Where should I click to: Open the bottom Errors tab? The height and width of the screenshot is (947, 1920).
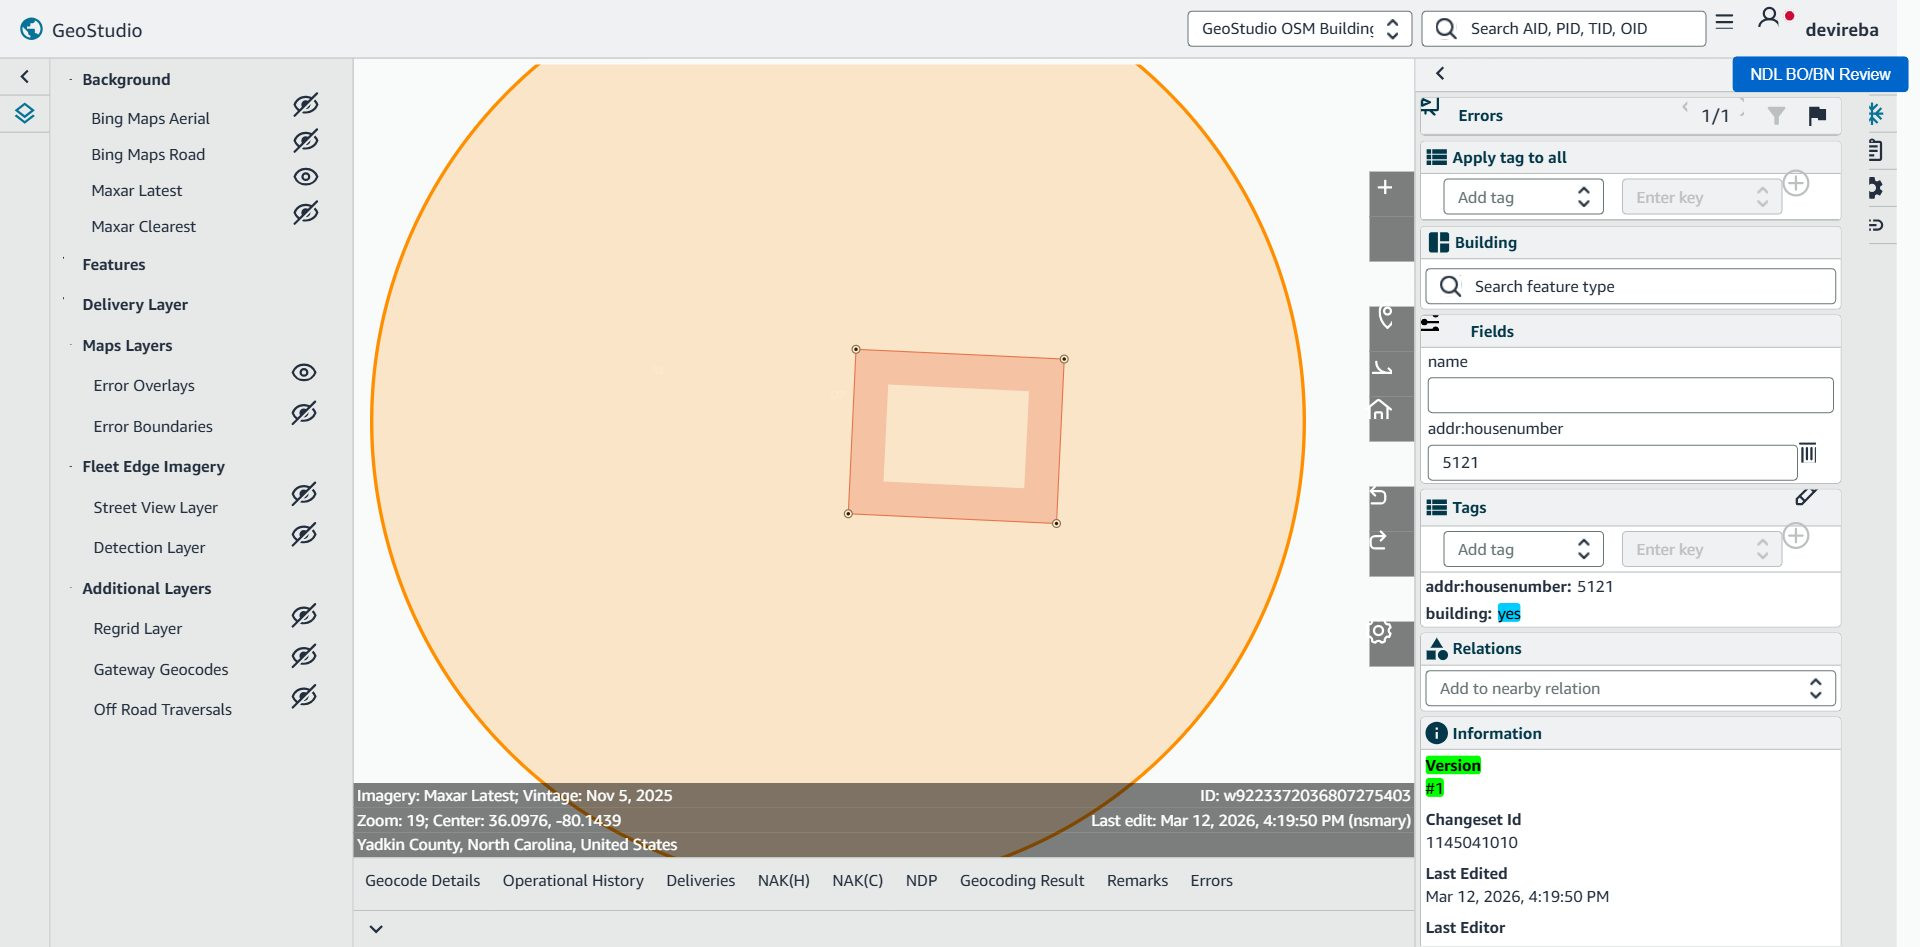1211,881
